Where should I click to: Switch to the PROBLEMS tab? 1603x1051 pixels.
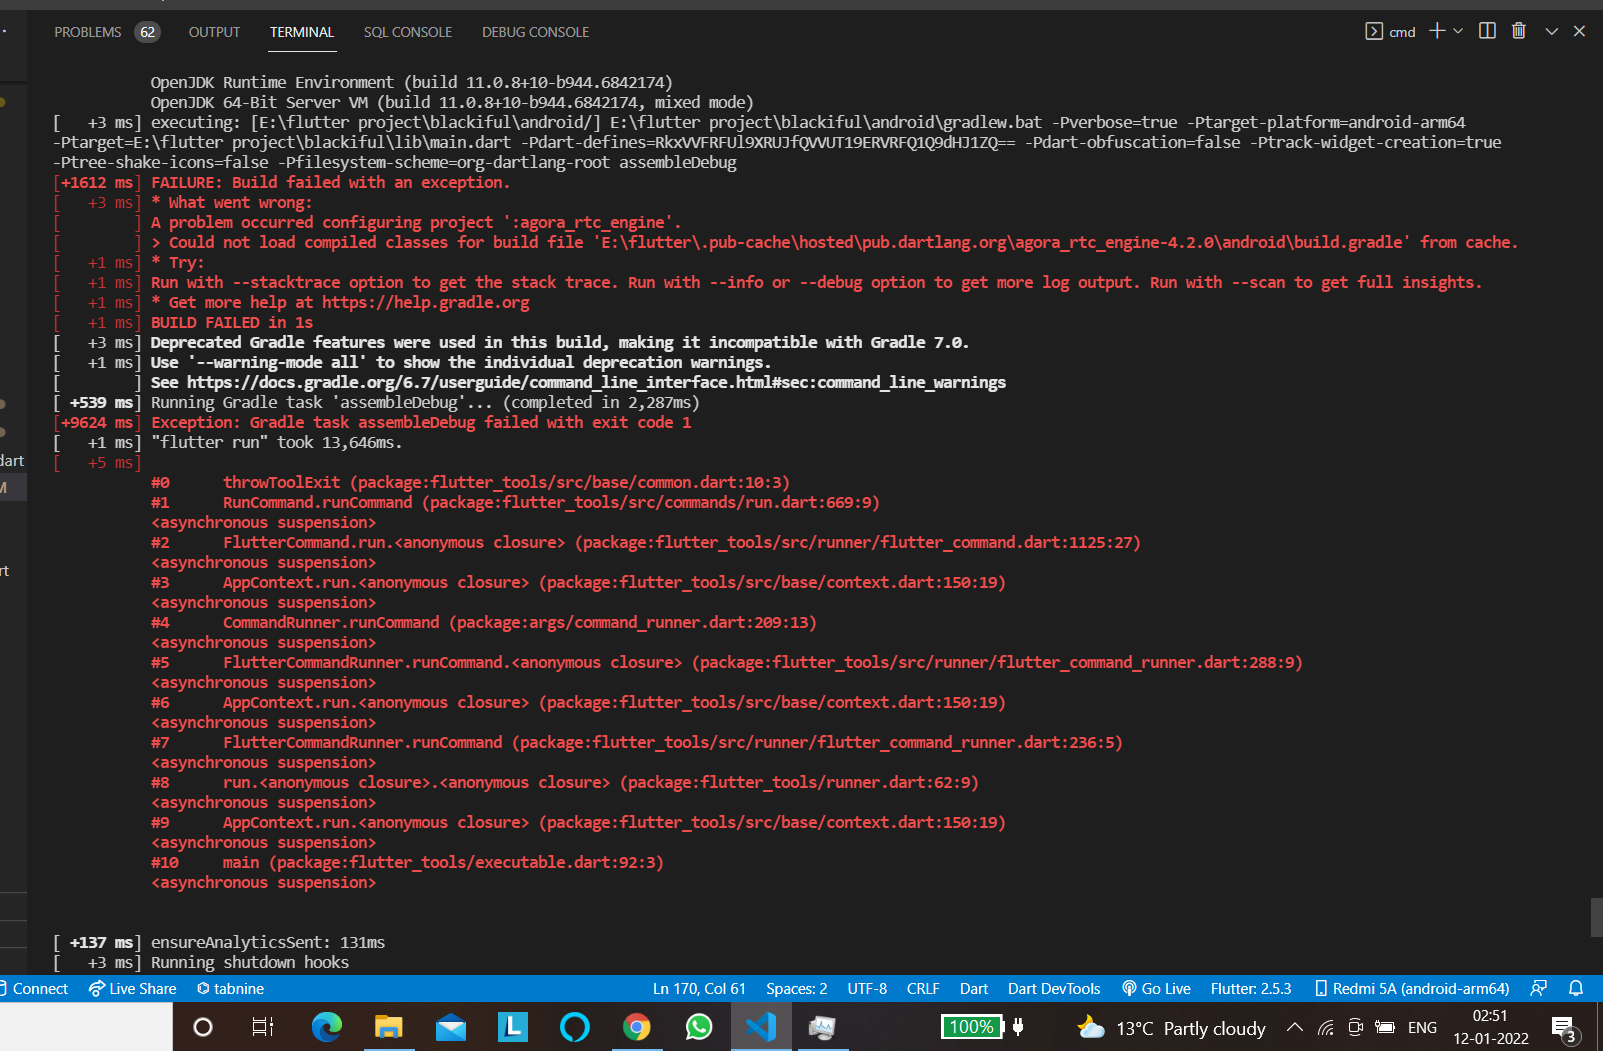(88, 31)
